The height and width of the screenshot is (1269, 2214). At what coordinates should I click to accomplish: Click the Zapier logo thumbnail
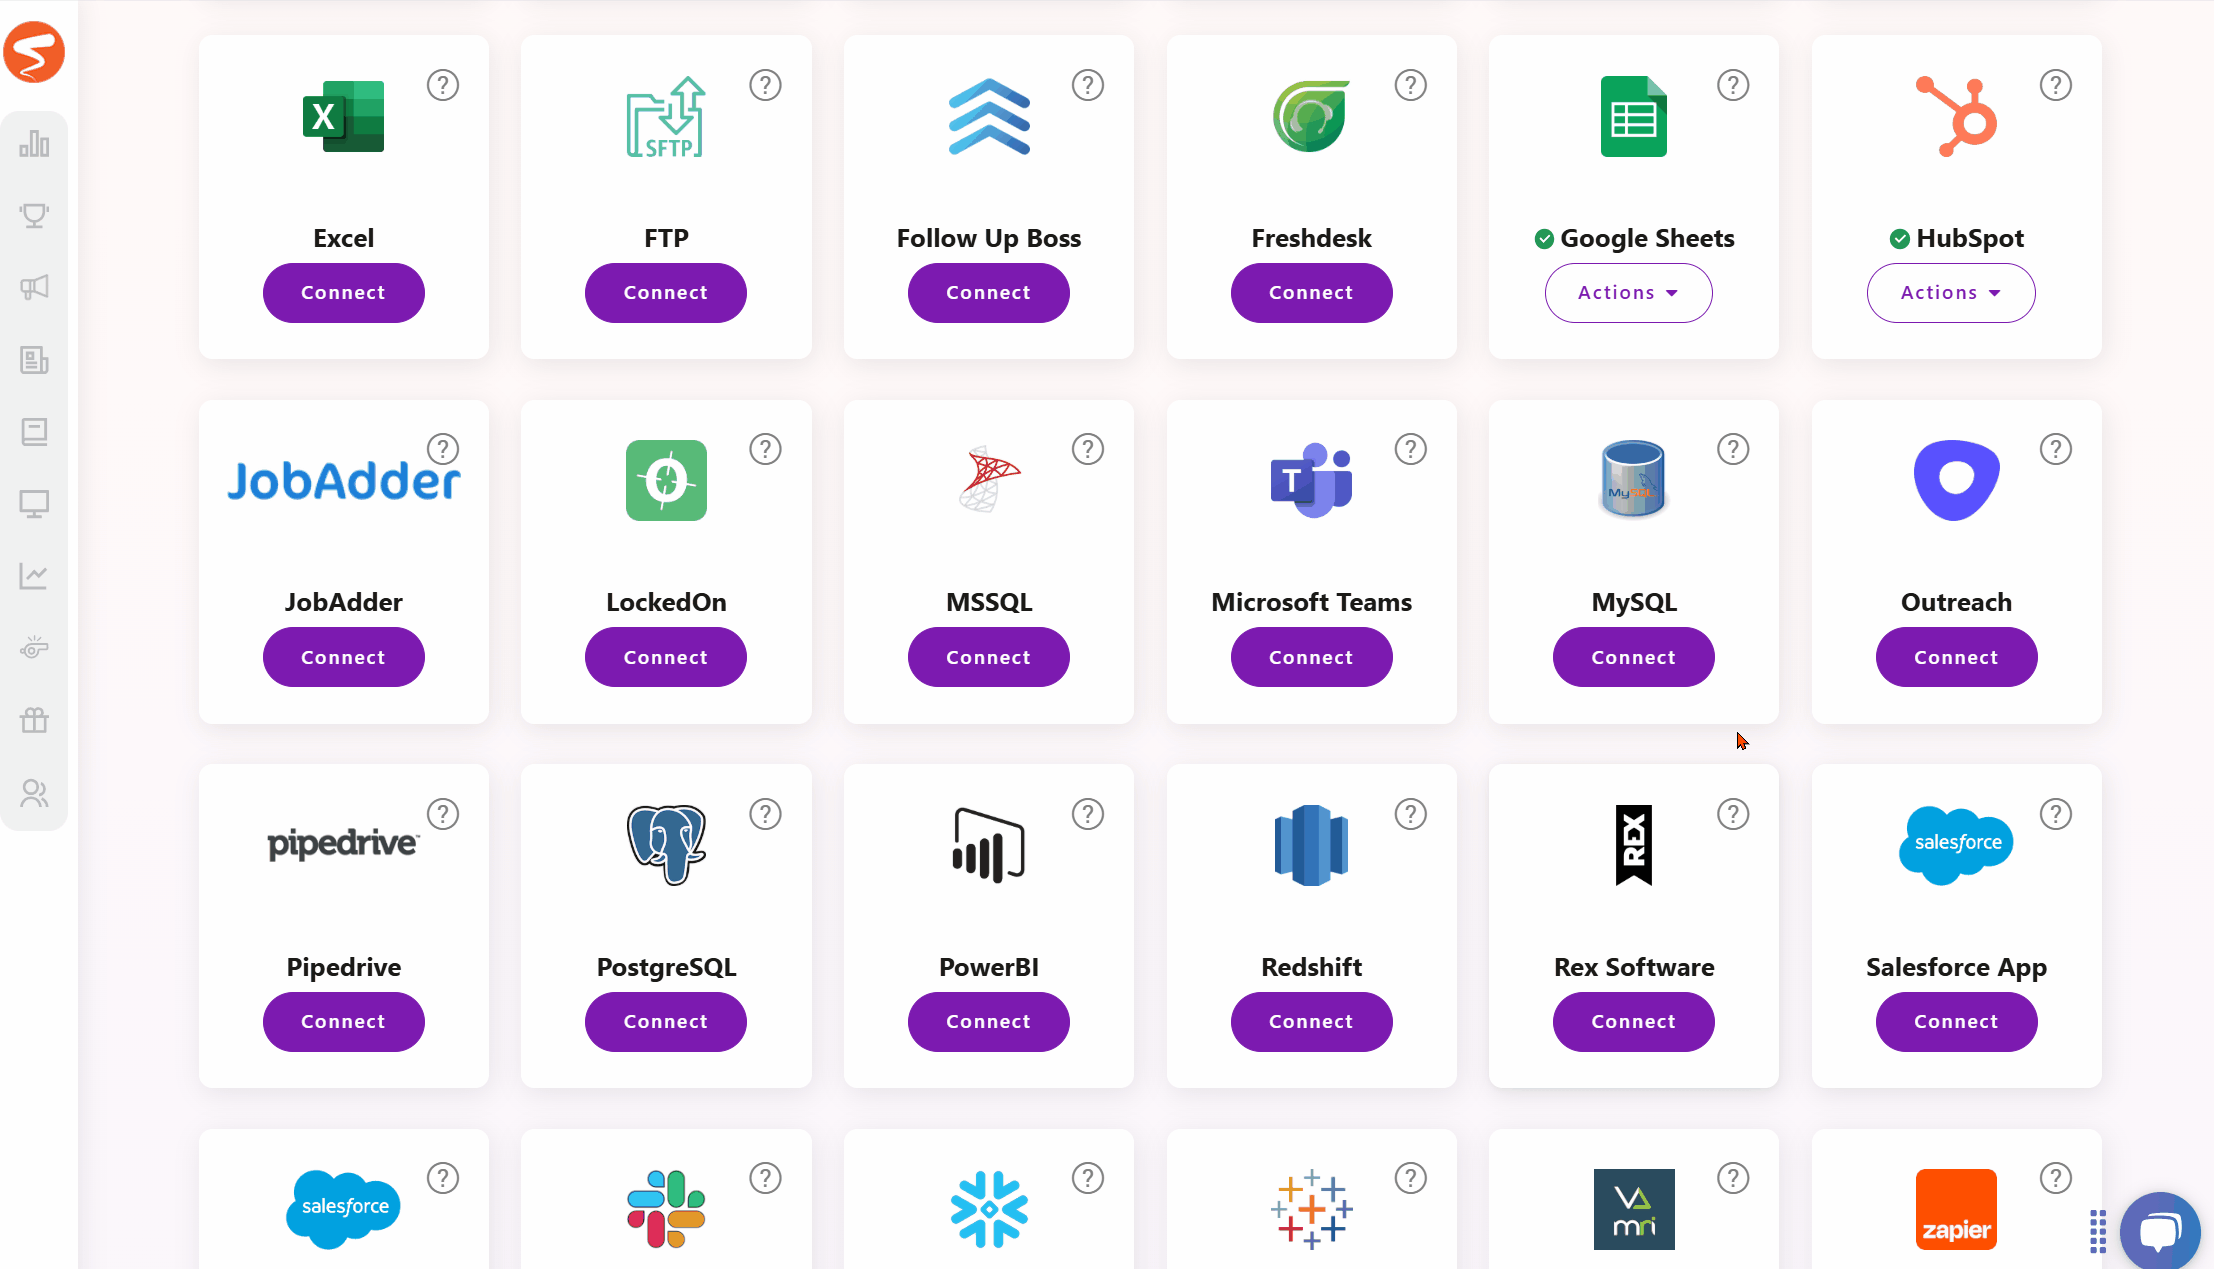[x=1956, y=1209]
